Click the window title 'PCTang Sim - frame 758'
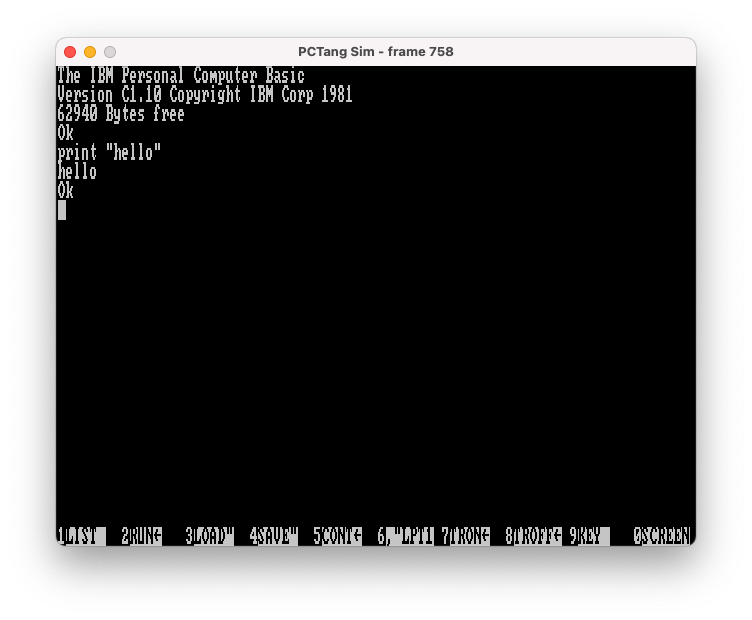Screen dimensions: 752x620 (x=376, y=52)
